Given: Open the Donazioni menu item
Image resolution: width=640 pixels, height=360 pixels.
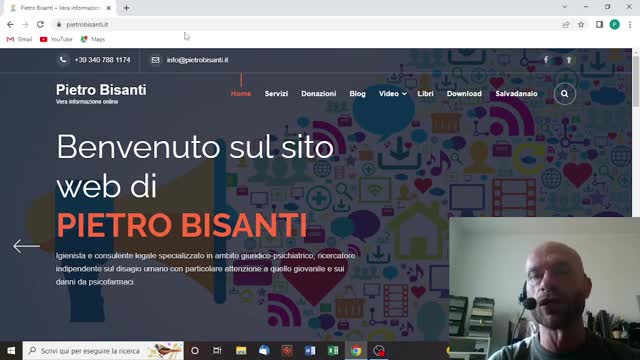Looking at the screenshot, I should pyautogui.click(x=319, y=93).
